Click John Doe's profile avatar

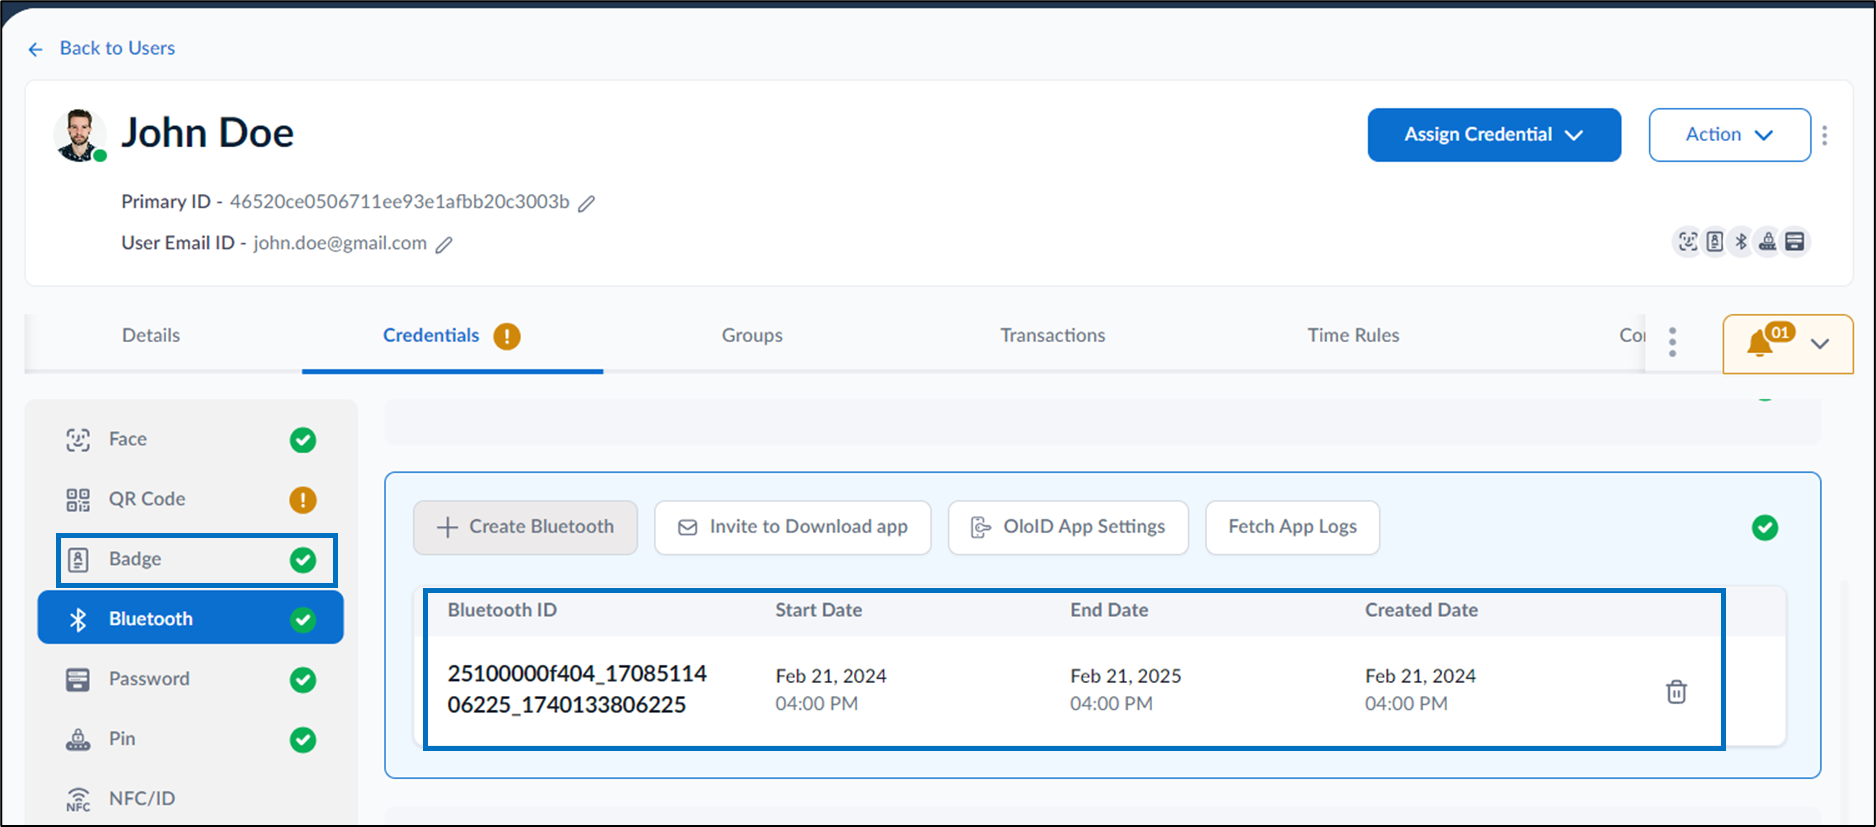pyautogui.click(x=78, y=135)
